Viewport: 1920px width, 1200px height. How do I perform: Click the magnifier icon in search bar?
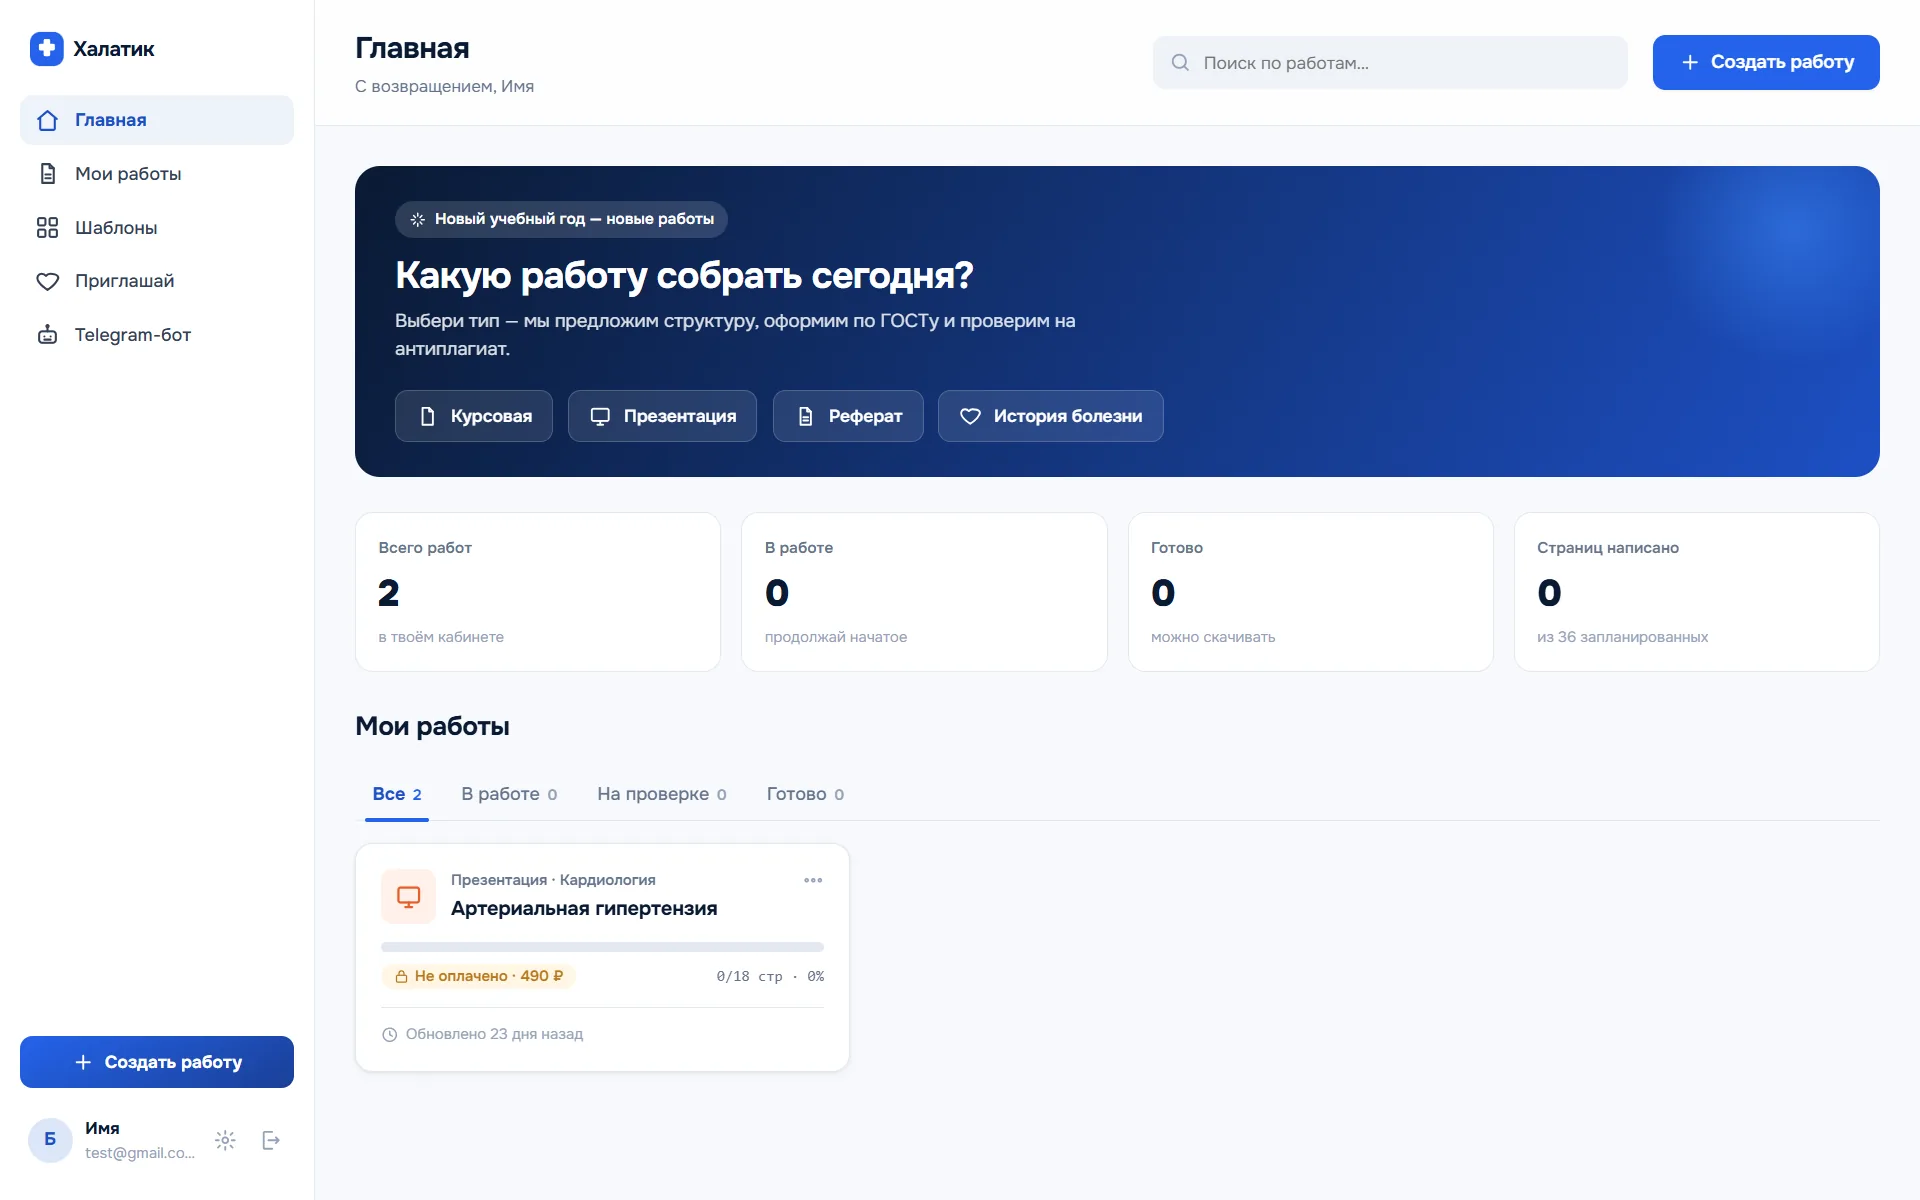point(1180,63)
